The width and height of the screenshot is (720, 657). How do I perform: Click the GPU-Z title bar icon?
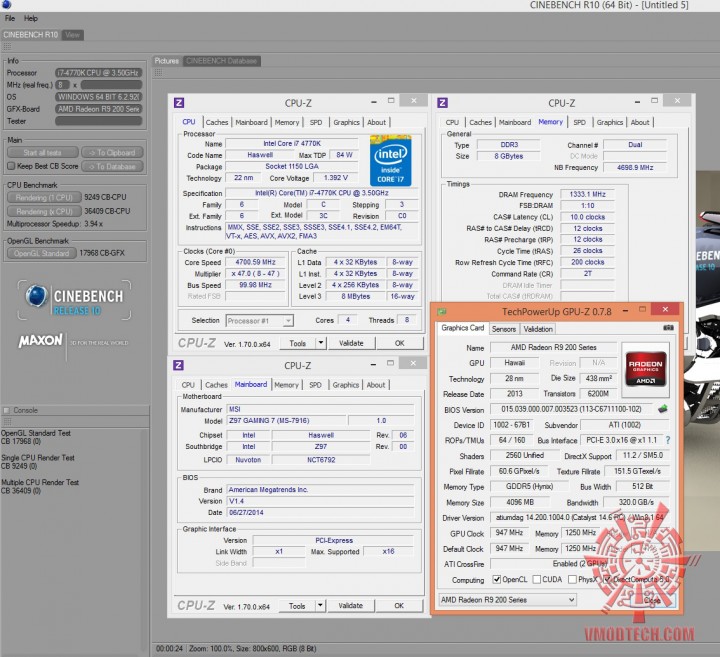(x=442, y=312)
